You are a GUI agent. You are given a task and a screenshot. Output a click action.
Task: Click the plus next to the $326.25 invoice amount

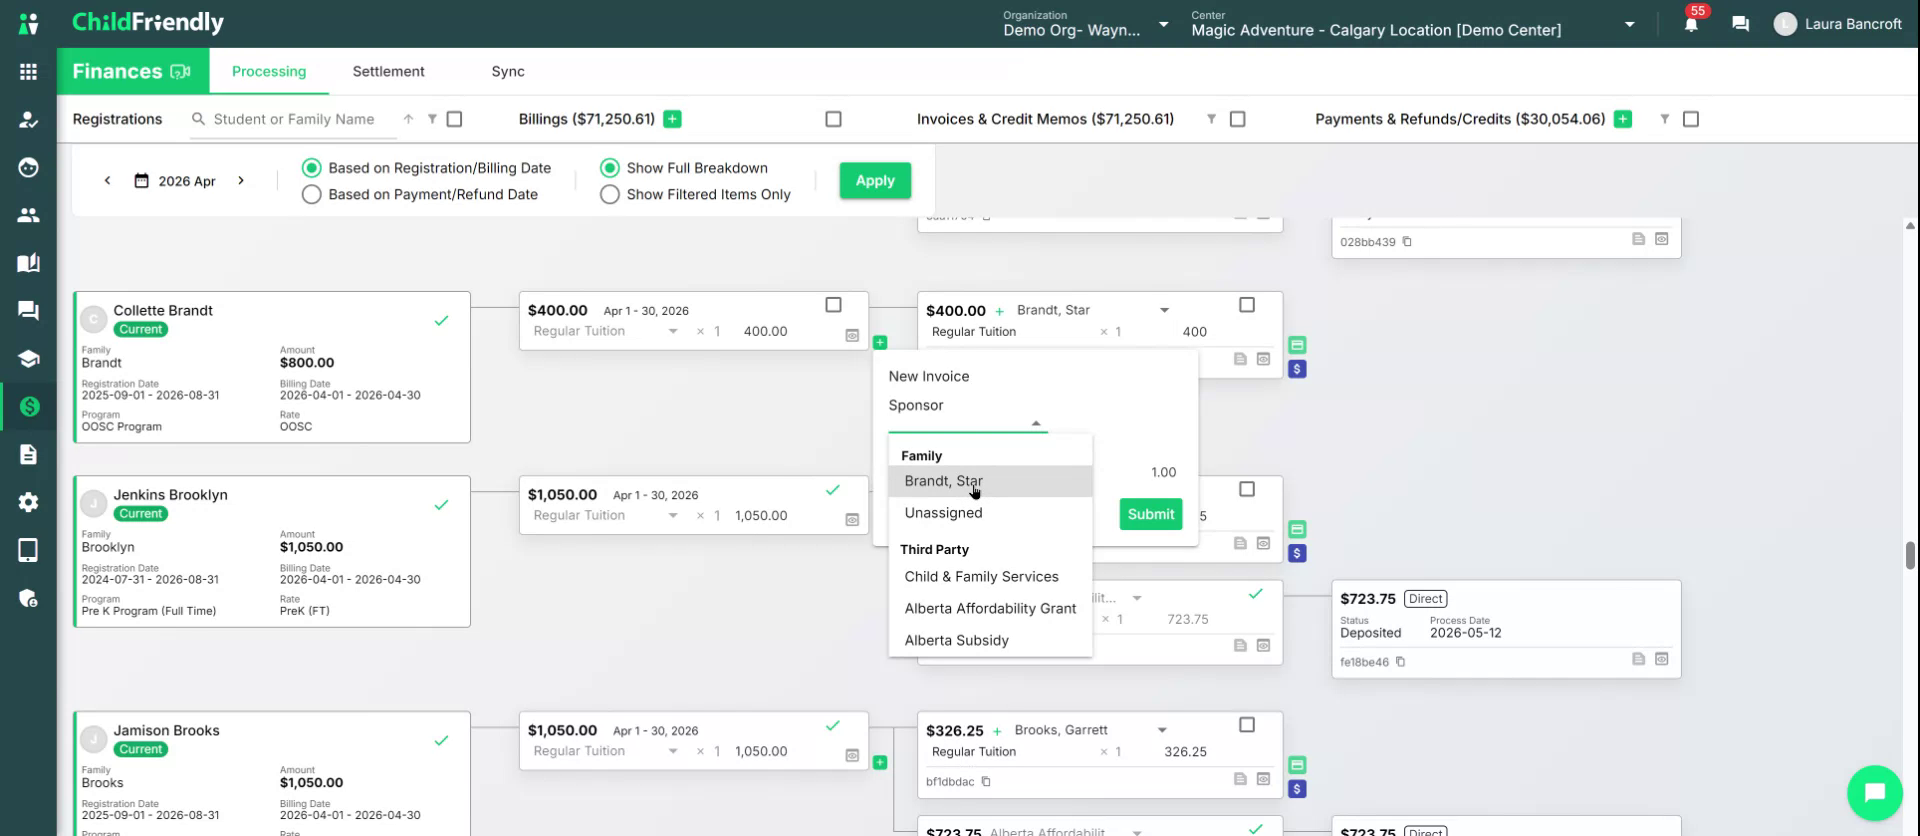point(997,731)
